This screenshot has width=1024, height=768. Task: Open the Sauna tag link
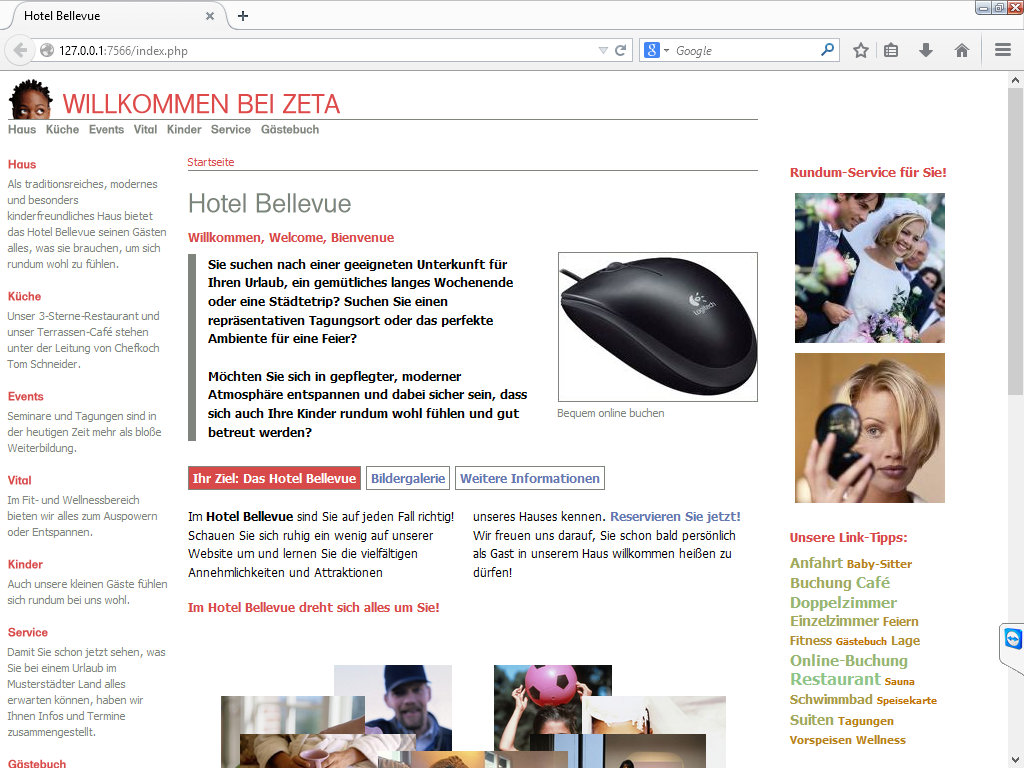click(x=899, y=681)
